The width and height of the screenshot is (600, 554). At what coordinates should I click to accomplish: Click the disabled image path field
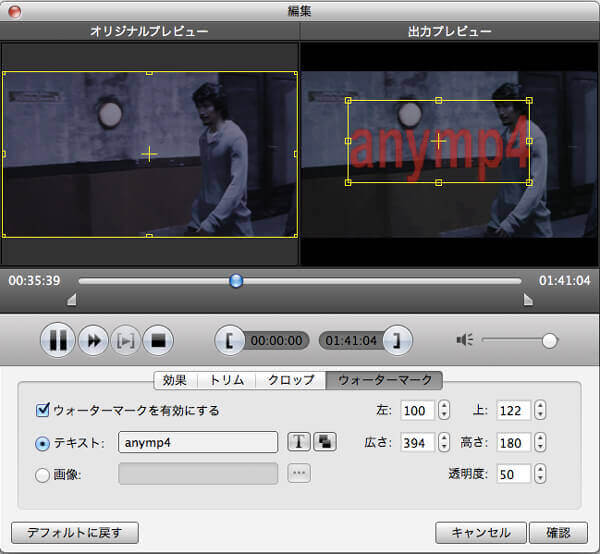click(x=198, y=474)
